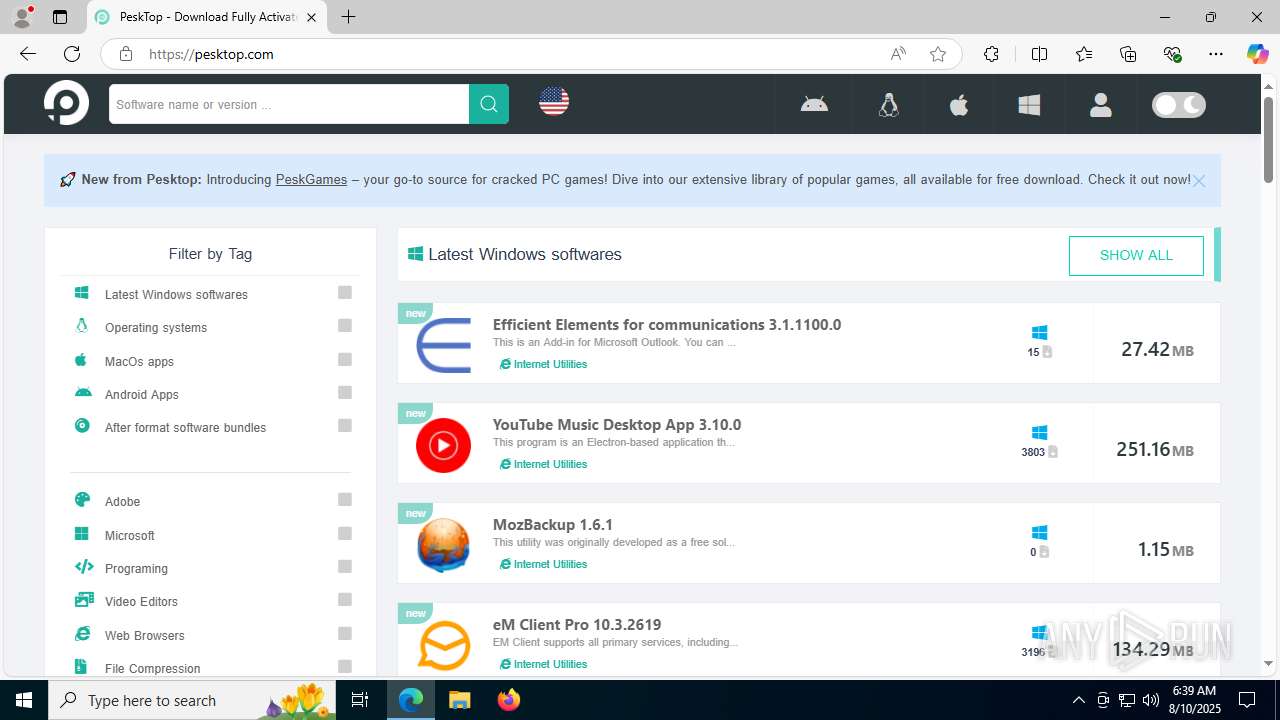The width and height of the screenshot is (1280, 720).
Task: Click the Latest Windows softwares filter label
Action: tap(176, 295)
